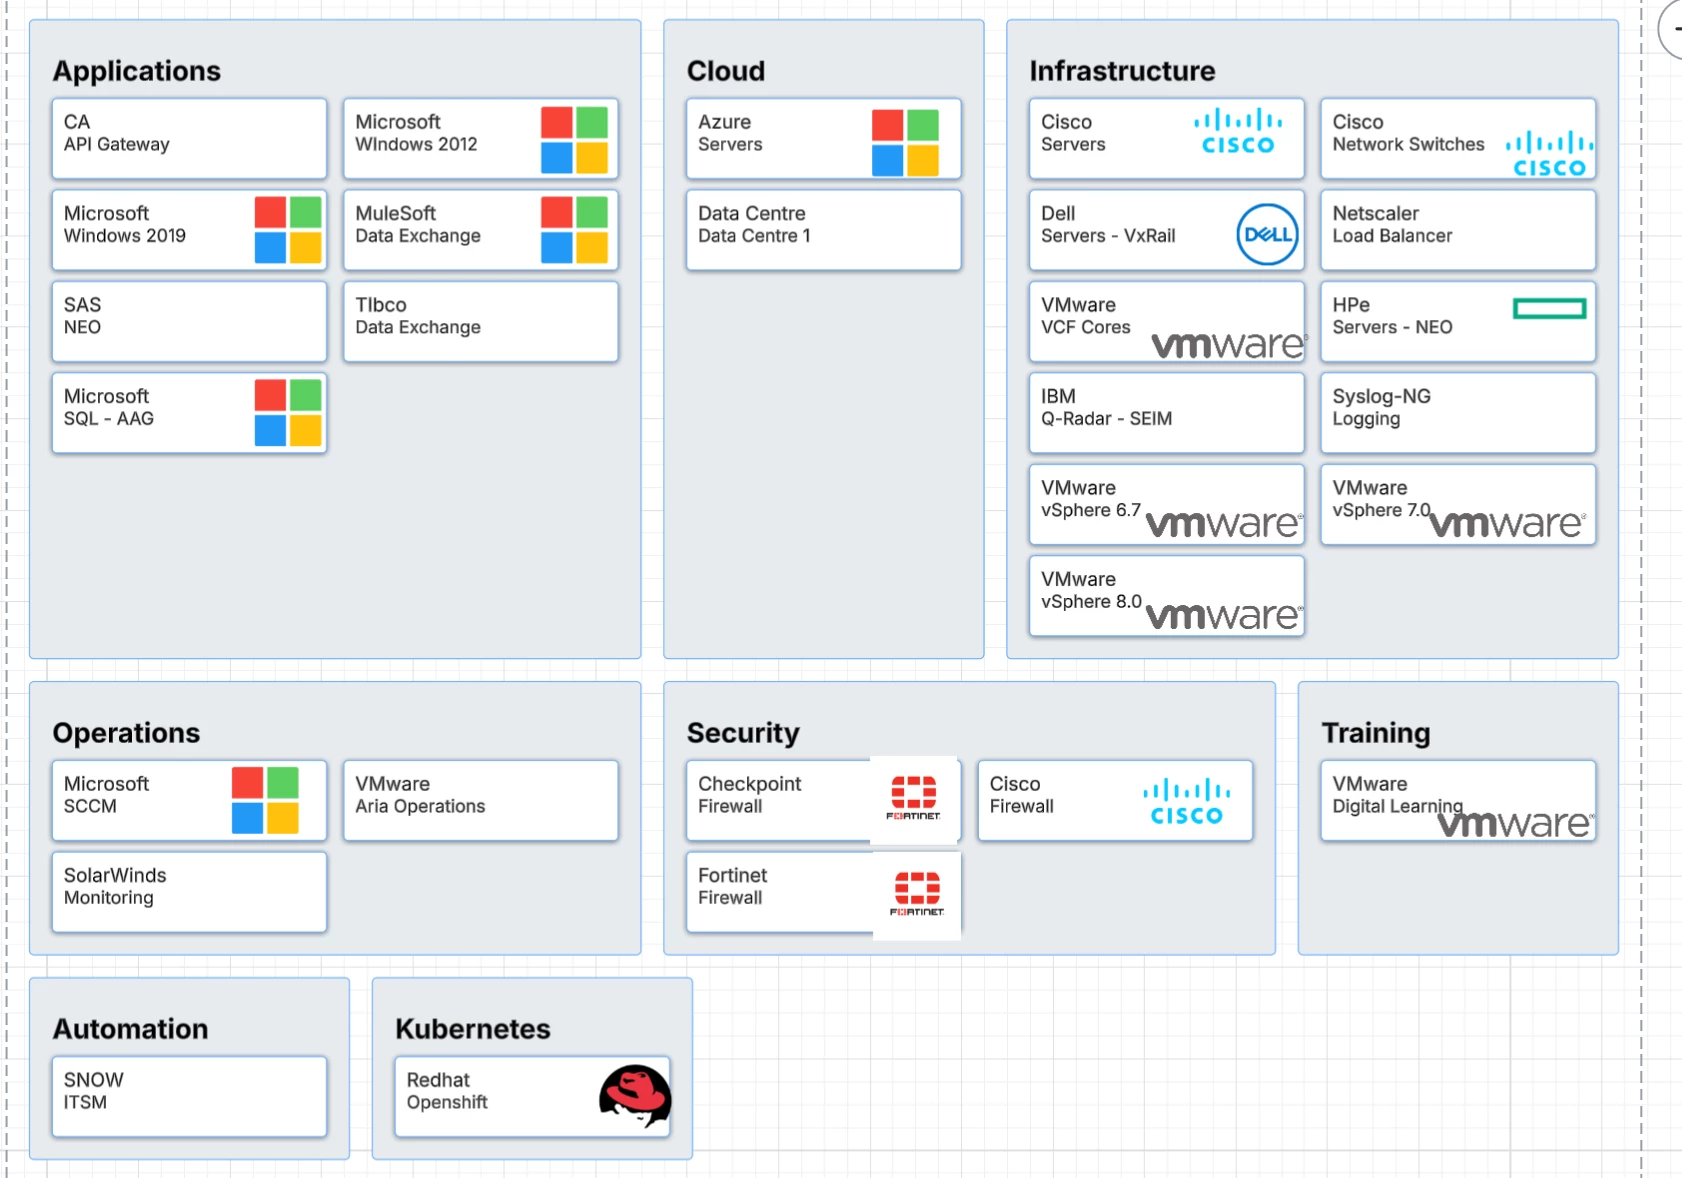This screenshot has height=1178, width=1682.
Task: Click the Dell logo on Servers - VxRail card
Action: (1267, 234)
